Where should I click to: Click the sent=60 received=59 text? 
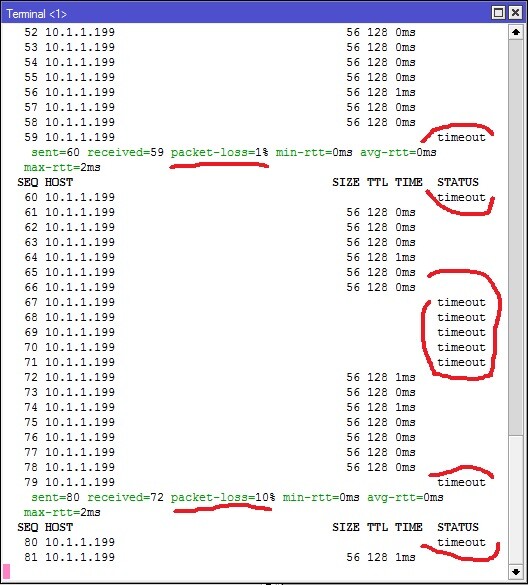tap(97, 152)
